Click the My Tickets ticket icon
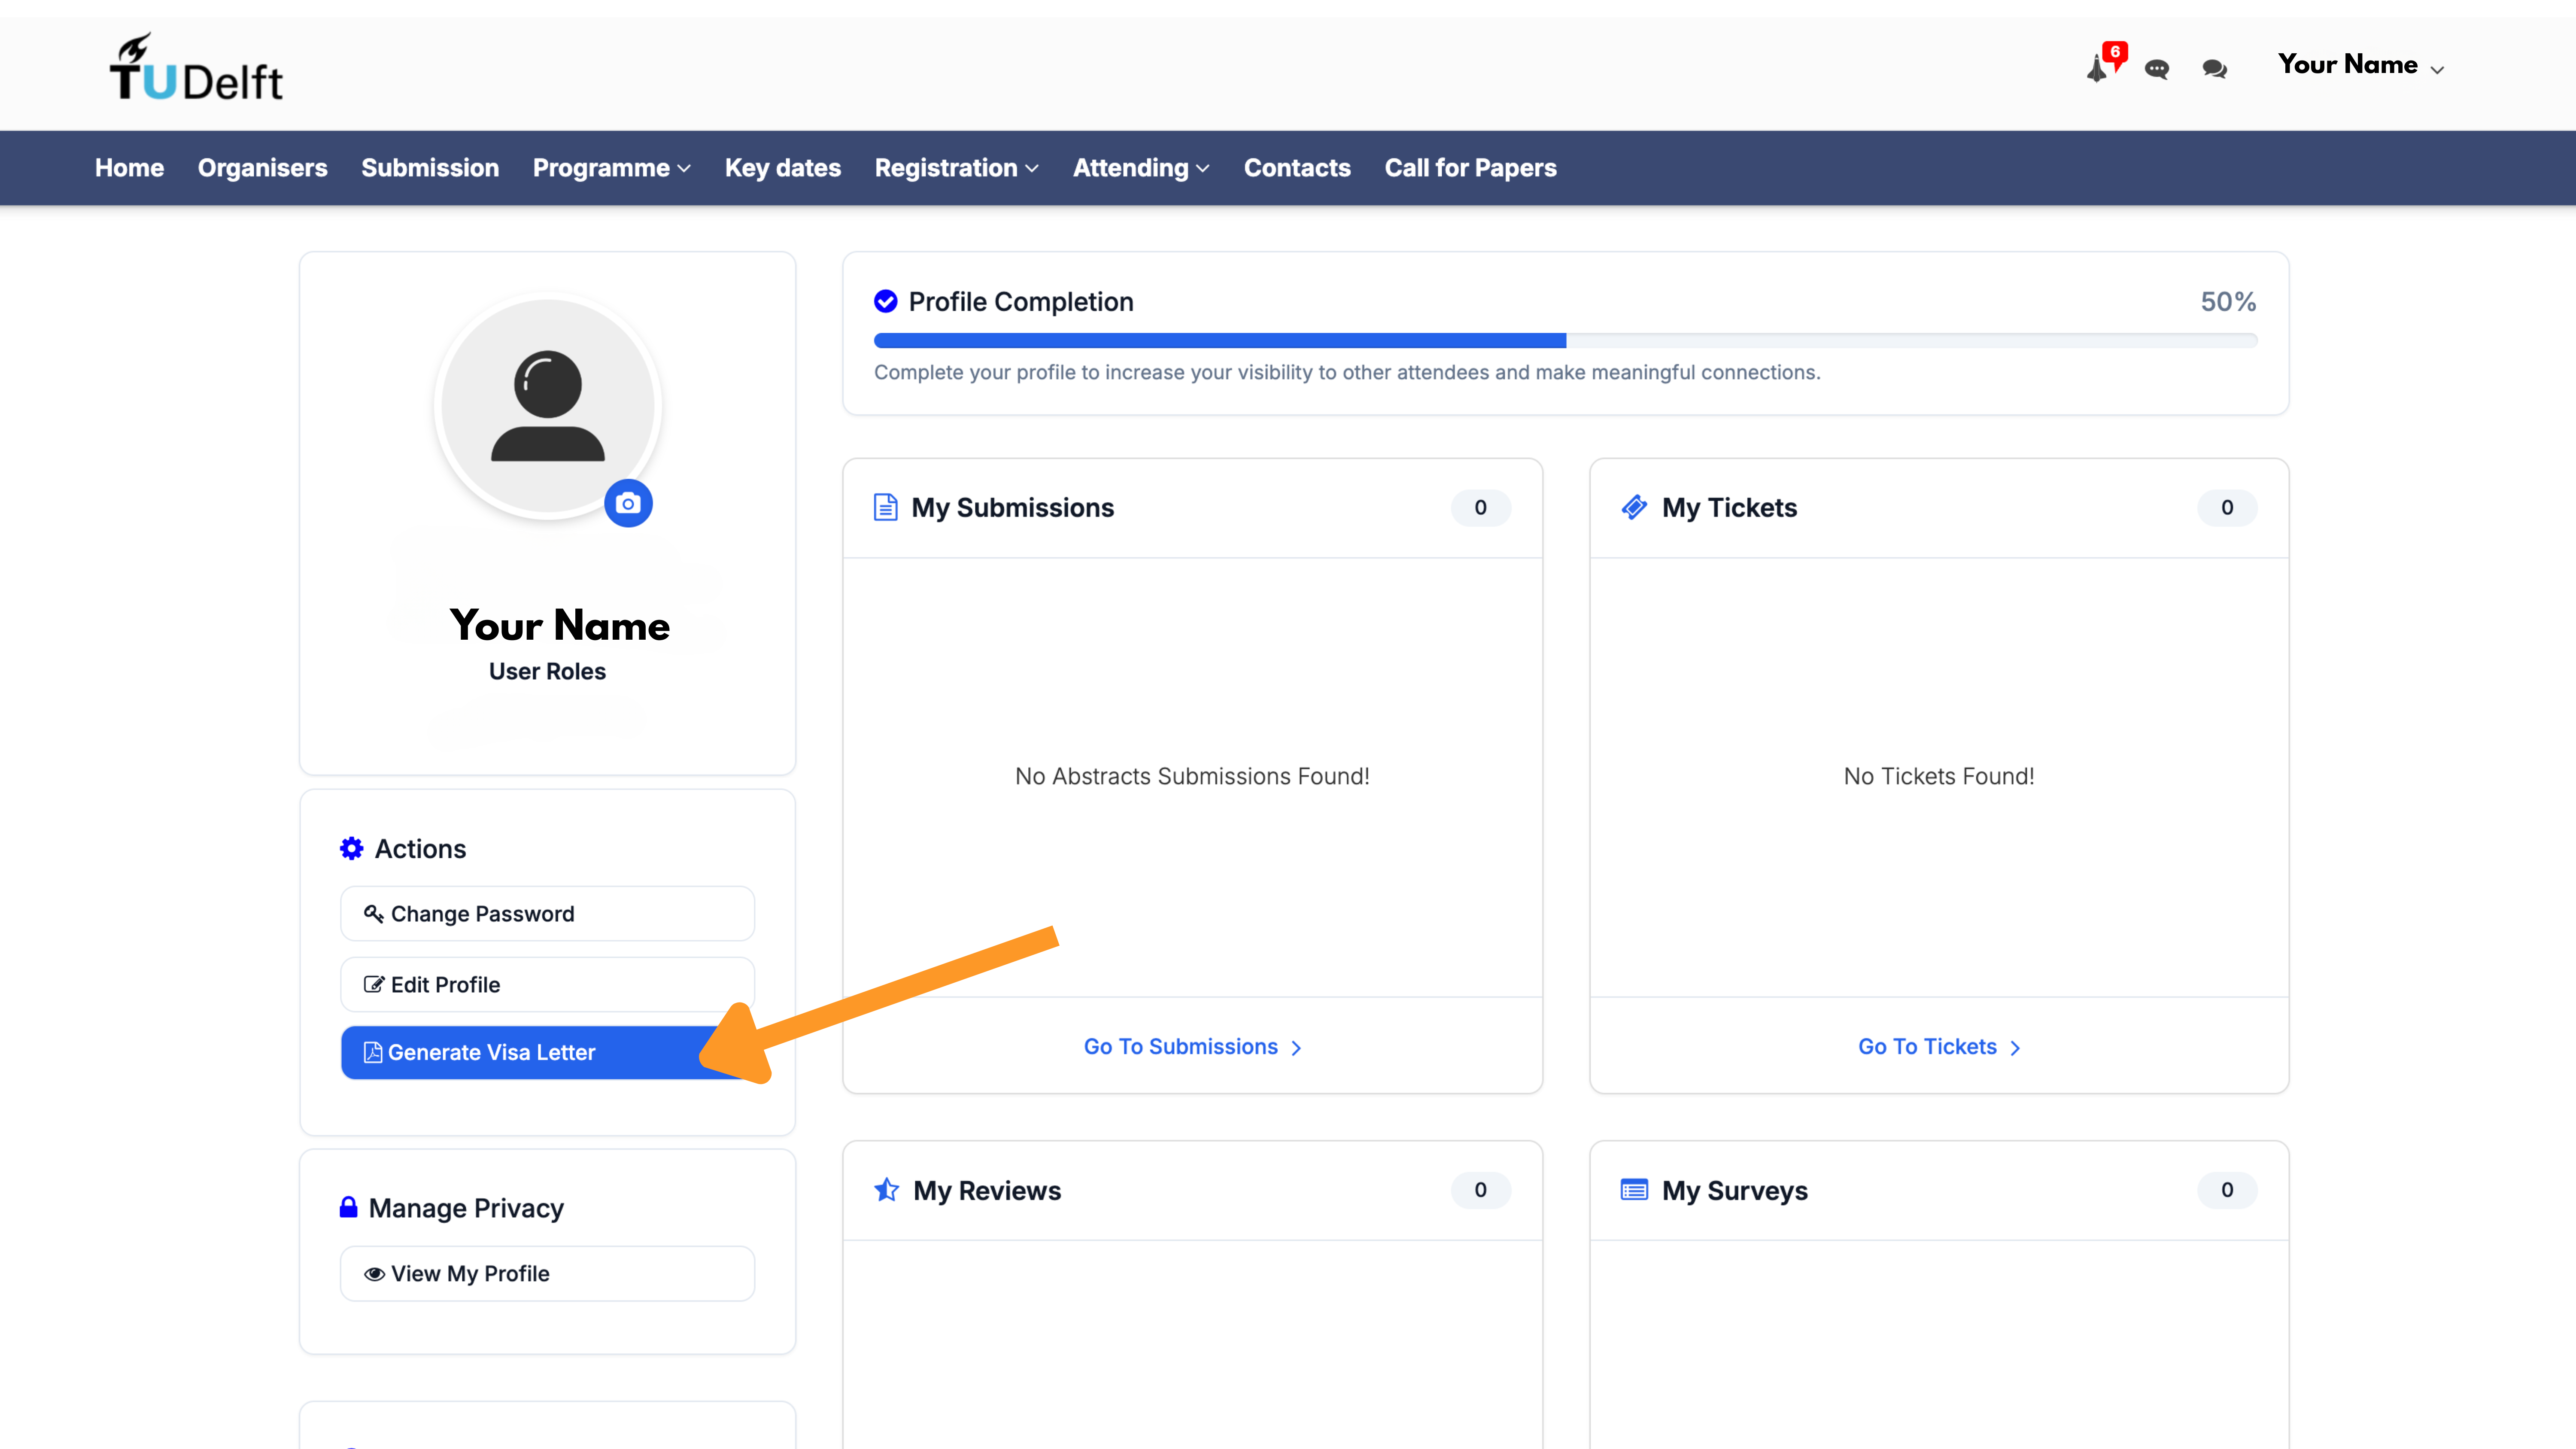Viewport: 2576px width, 1449px height. point(1634,507)
